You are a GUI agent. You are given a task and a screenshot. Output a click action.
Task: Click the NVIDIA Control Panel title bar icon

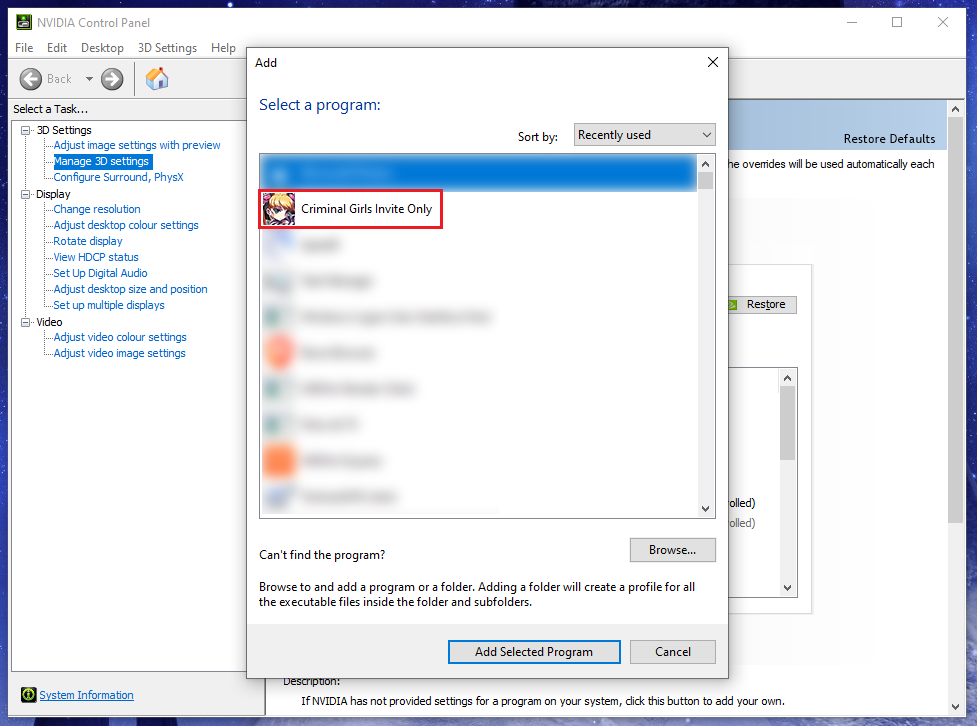(x=24, y=22)
